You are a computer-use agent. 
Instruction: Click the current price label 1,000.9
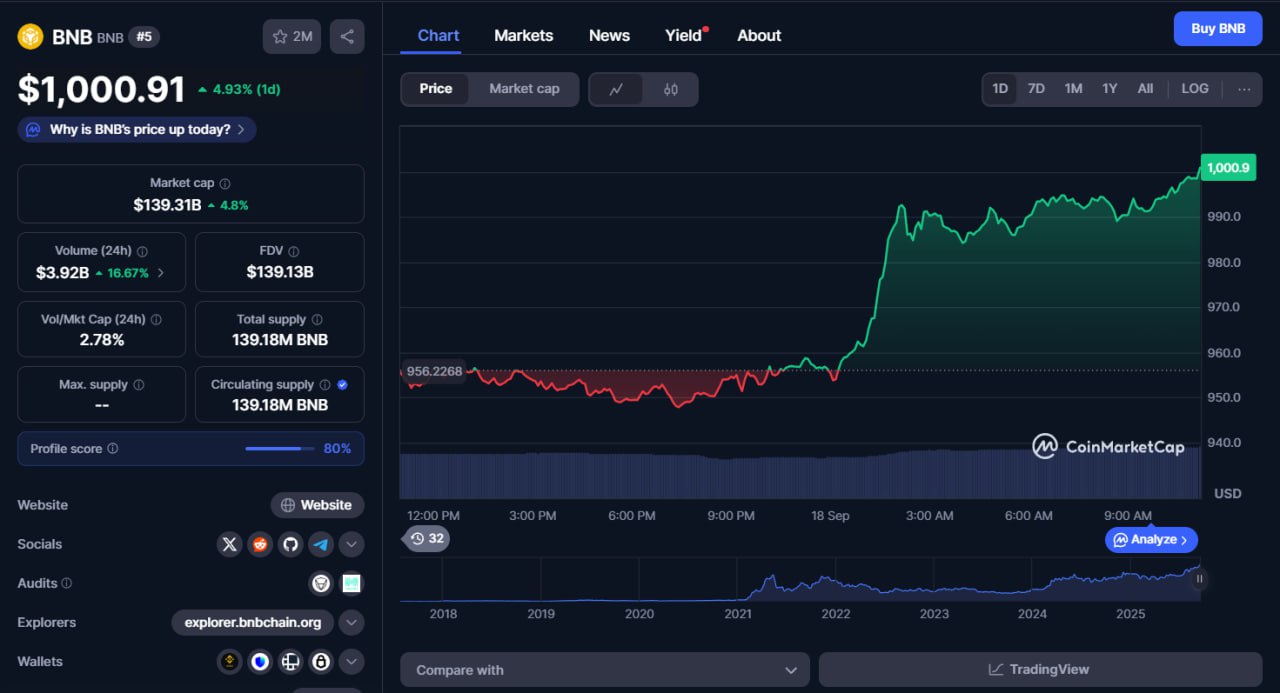1228,168
